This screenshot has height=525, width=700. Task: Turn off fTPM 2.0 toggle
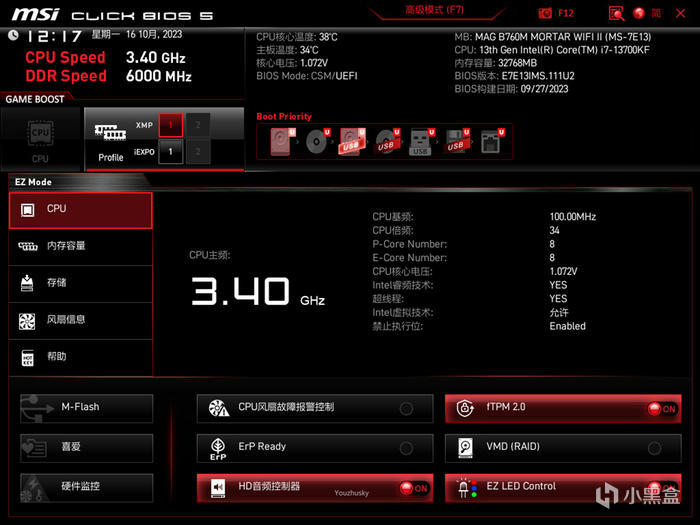pyautogui.click(x=662, y=408)
